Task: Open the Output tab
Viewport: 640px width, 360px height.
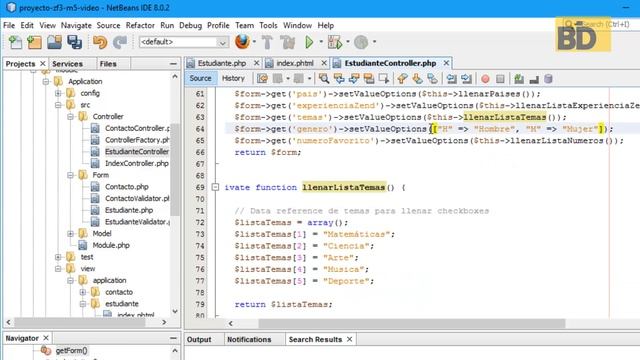Action: 199,340
